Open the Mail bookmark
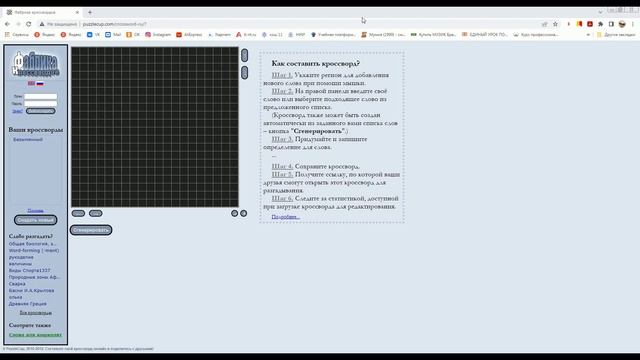 [113, 35]
